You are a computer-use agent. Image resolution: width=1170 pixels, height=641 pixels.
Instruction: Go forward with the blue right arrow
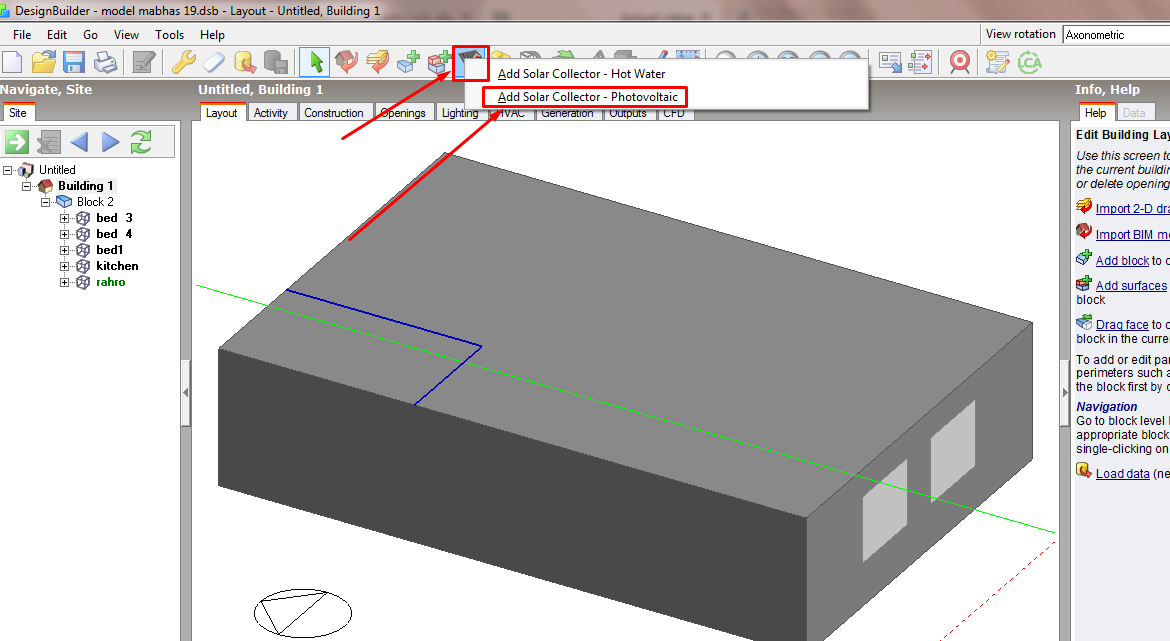point(110,141)
